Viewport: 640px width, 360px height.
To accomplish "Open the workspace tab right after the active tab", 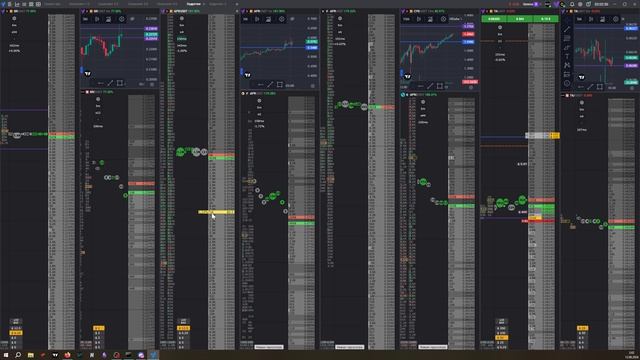I will (217, 4).
